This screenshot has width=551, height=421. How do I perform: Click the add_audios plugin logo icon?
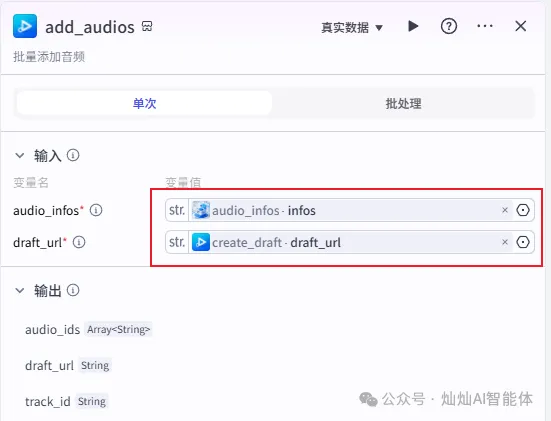[x=25, y=26]
